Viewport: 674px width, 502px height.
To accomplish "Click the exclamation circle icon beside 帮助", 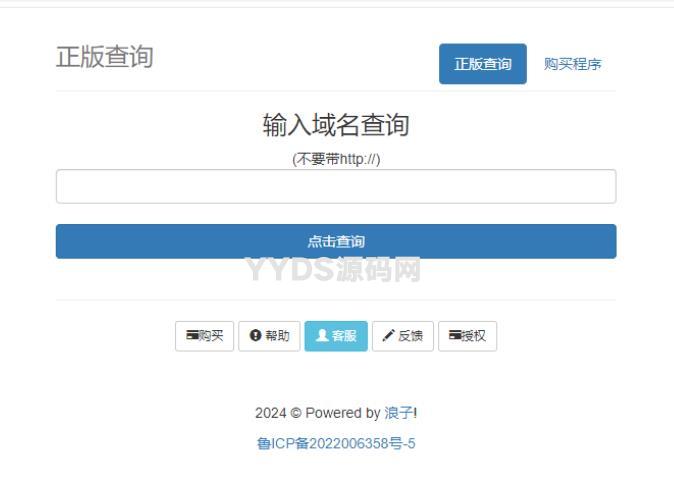I will 255,336.
